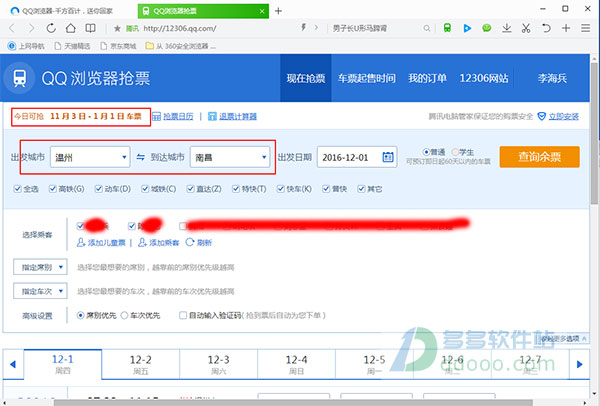Open the browser hamburger menu
This screenshot has width=600, height=406.
(585, 28)
